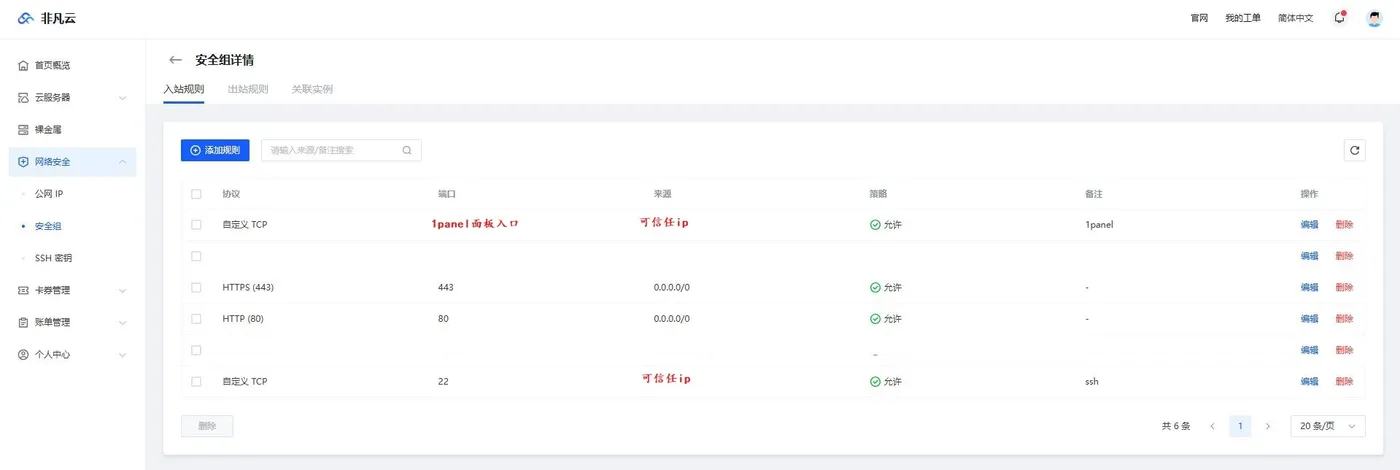Check the HTTPS (443) rule checkbox
1400x470 pixels.
click(x=196, y=287)
